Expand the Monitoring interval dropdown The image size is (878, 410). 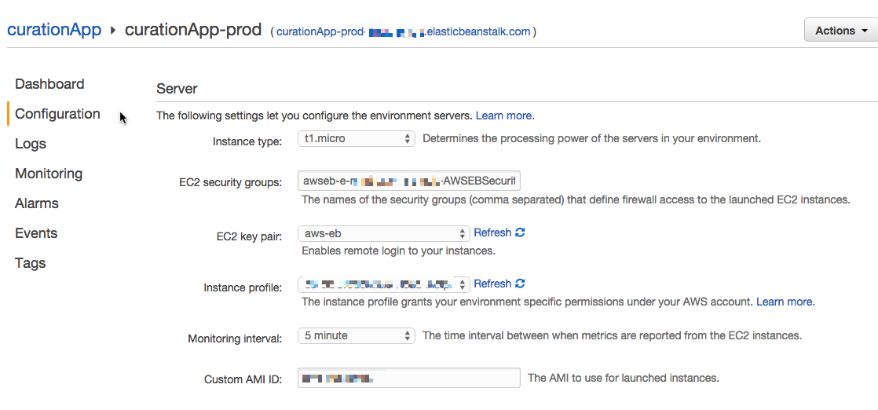tap(356, 337)
